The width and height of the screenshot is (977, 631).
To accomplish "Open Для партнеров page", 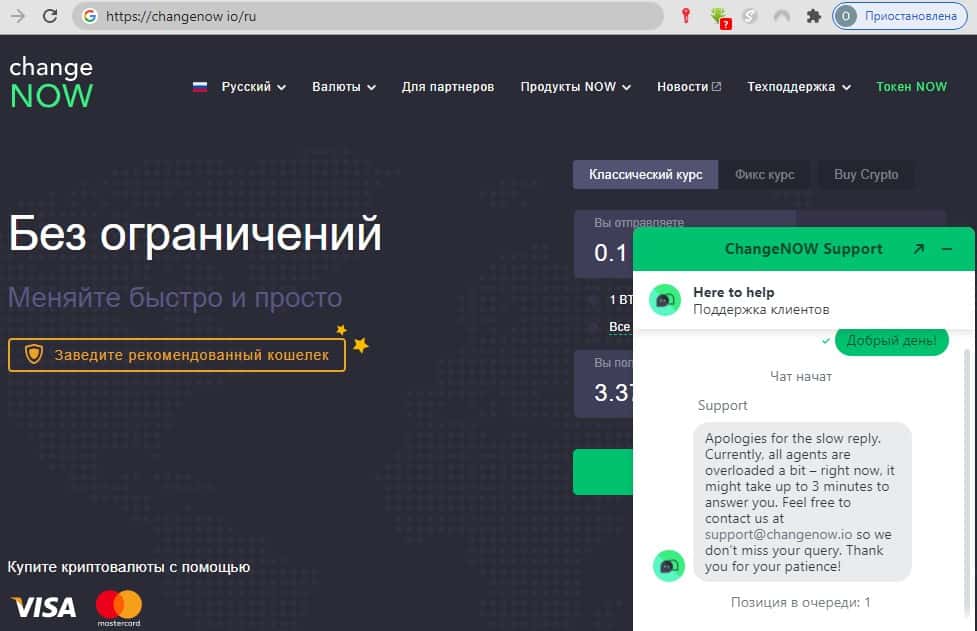I will 448,87.
